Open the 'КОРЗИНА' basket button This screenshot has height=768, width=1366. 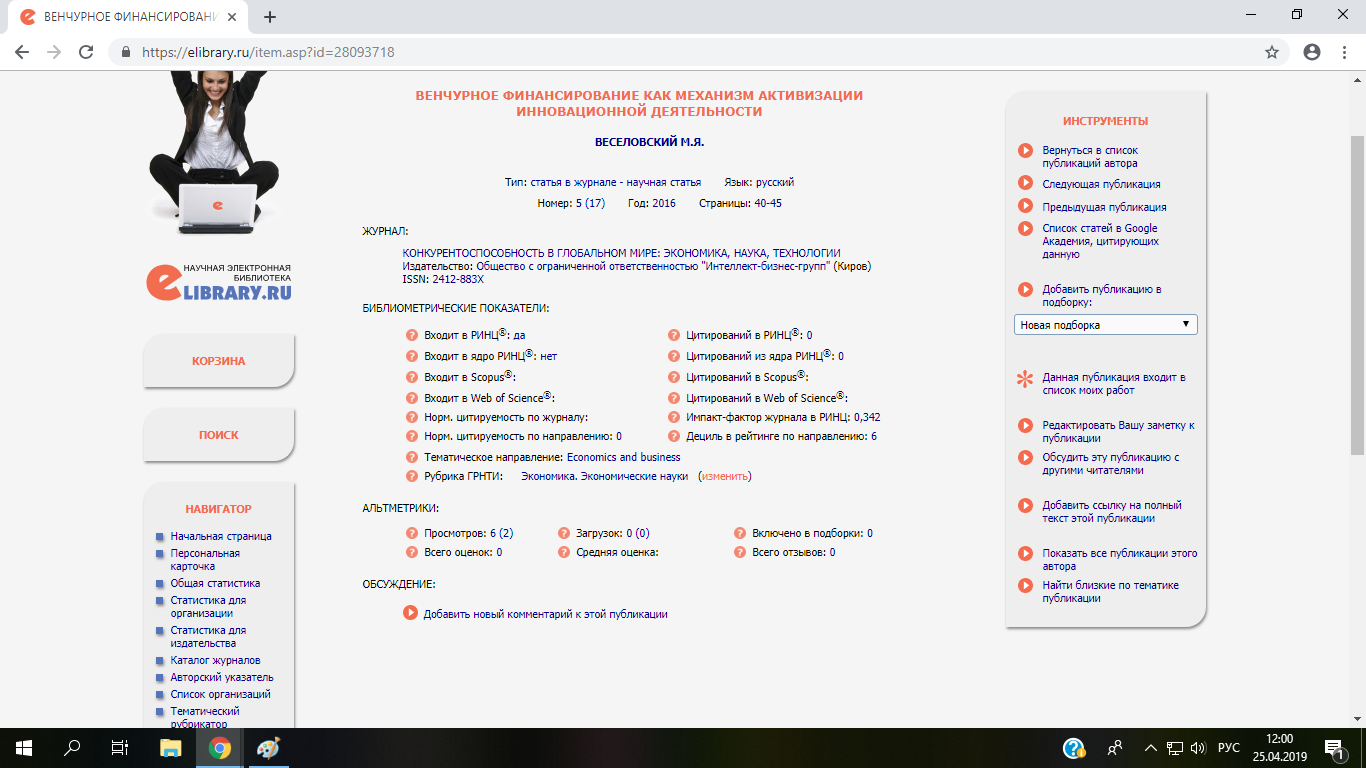(219, 361)
